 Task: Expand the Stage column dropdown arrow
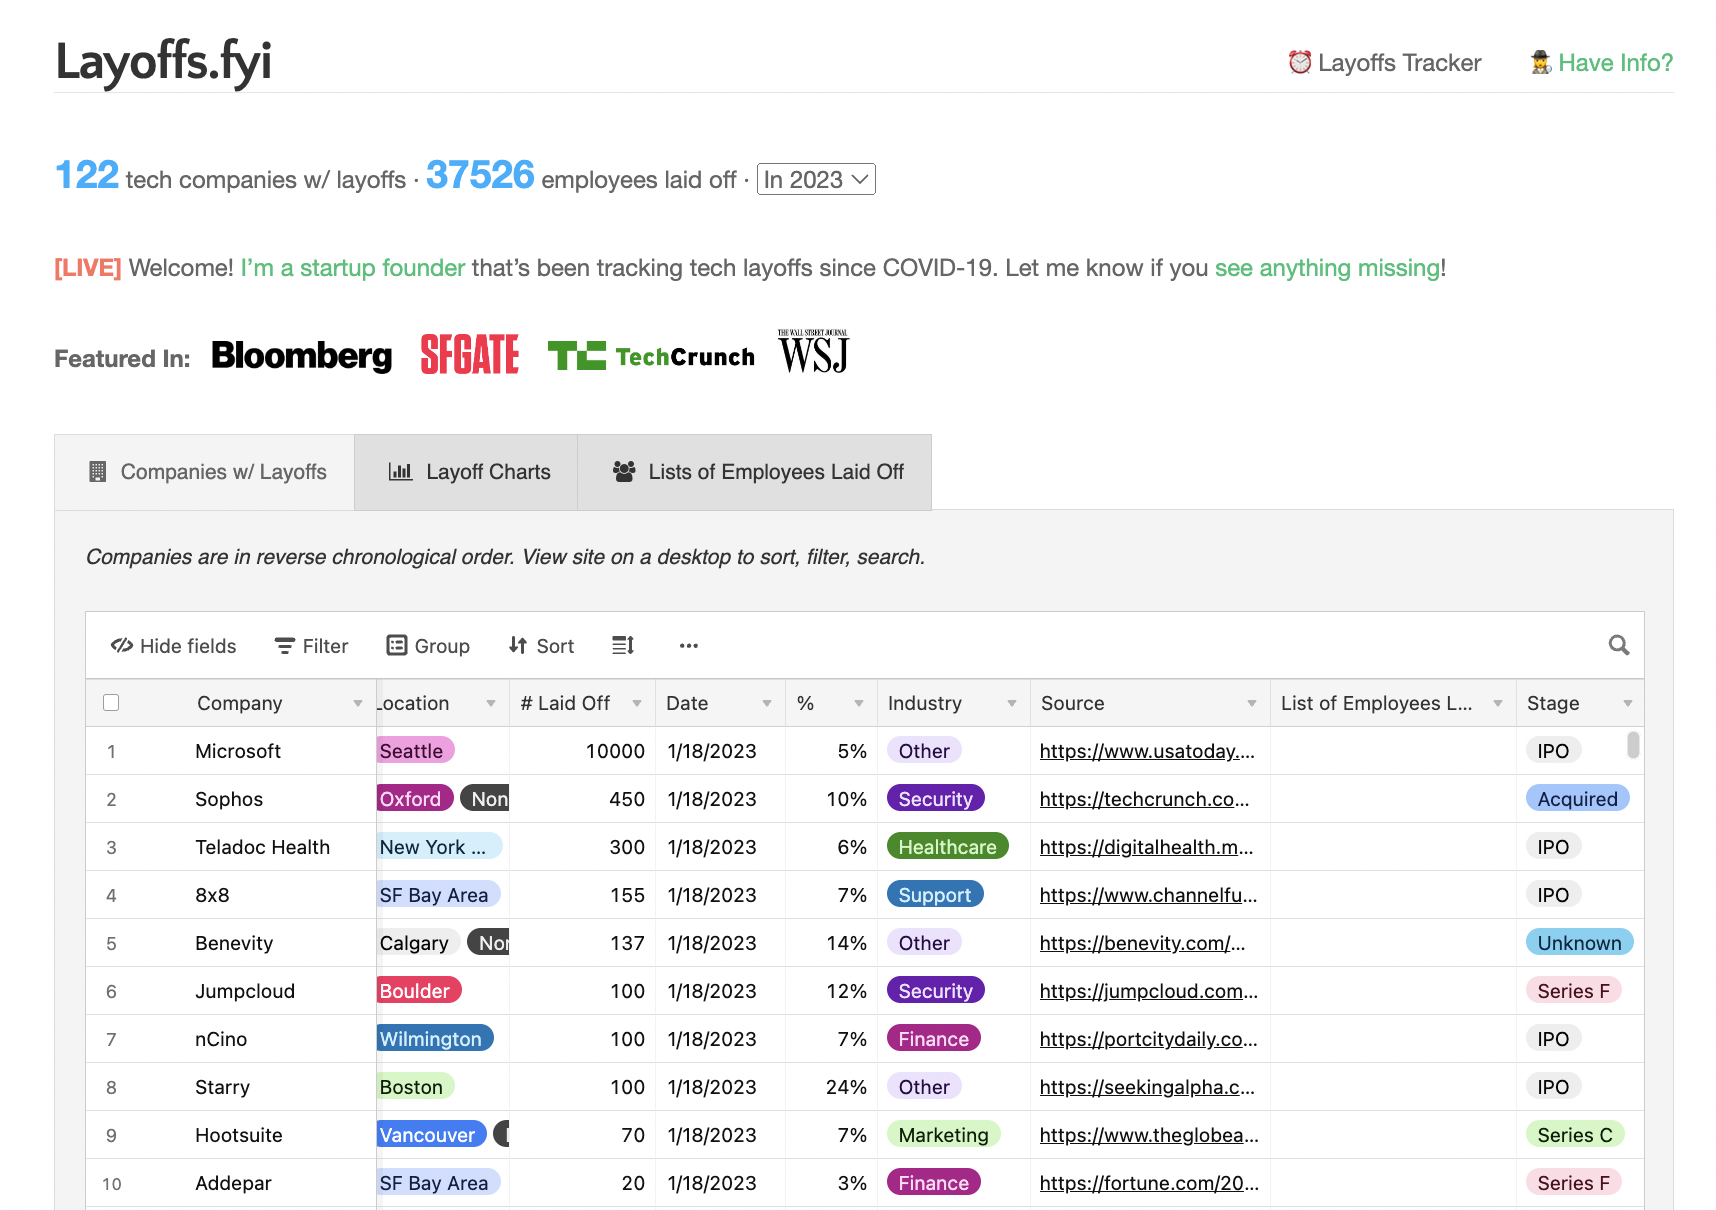tap(1628, 703)
